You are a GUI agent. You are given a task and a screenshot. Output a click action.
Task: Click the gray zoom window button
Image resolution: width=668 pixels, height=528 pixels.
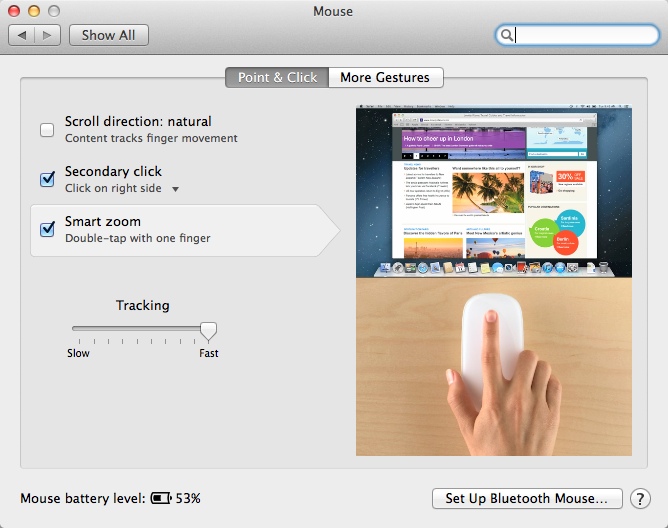[54, 11]
